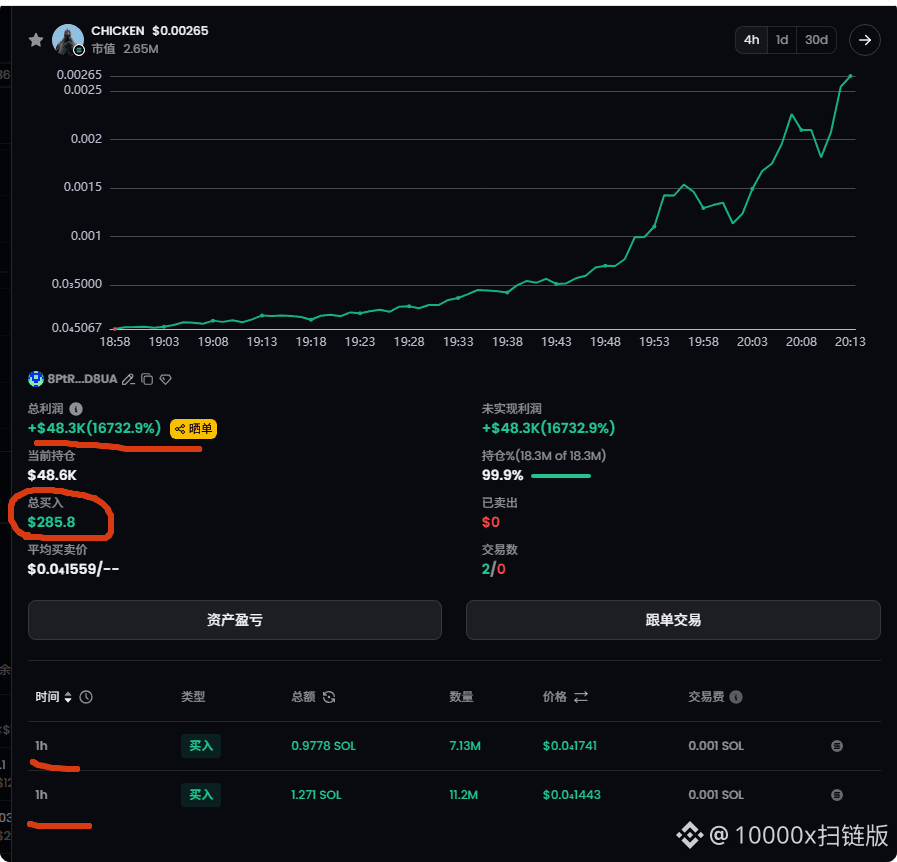Viewport: 897px width, 862px height.
Task: Click the 买入 tag in 1.271 SOL row
Action: coord(201,795)
